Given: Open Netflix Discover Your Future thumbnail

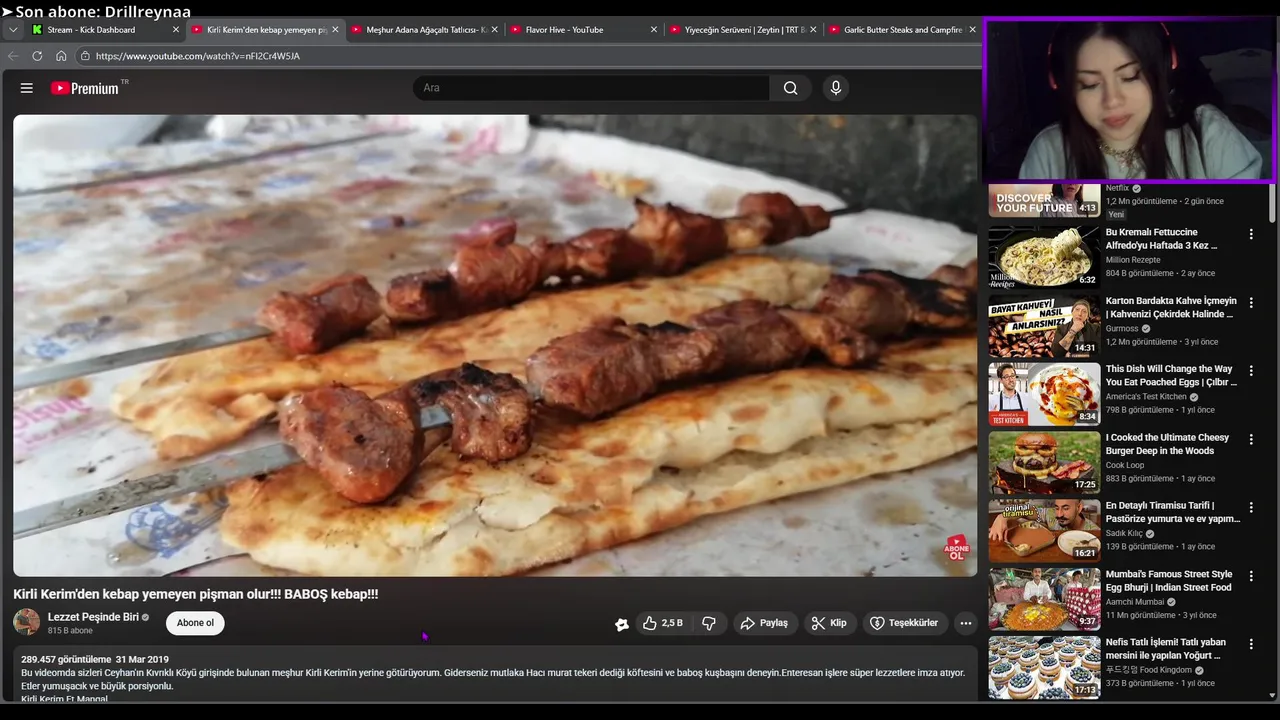Looking at the screenshot, I should click(x=1044, y=200).
